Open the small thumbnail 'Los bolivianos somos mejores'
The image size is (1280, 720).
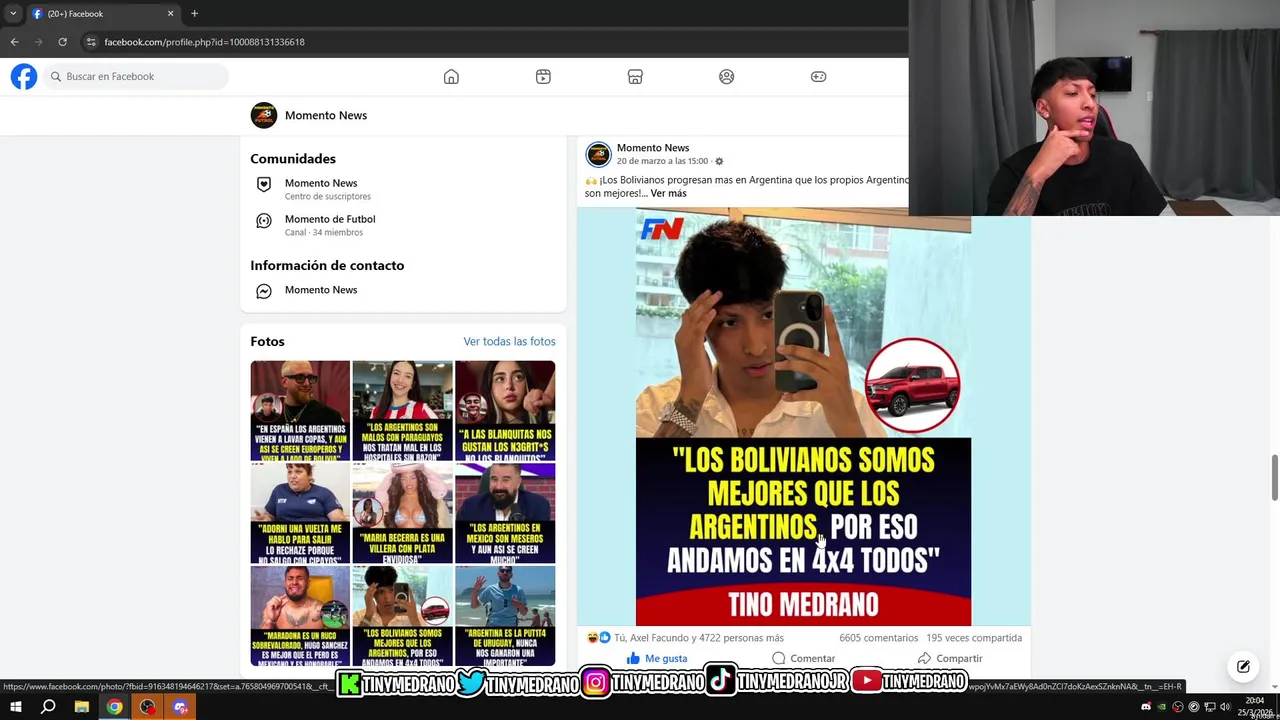(402, 616)
